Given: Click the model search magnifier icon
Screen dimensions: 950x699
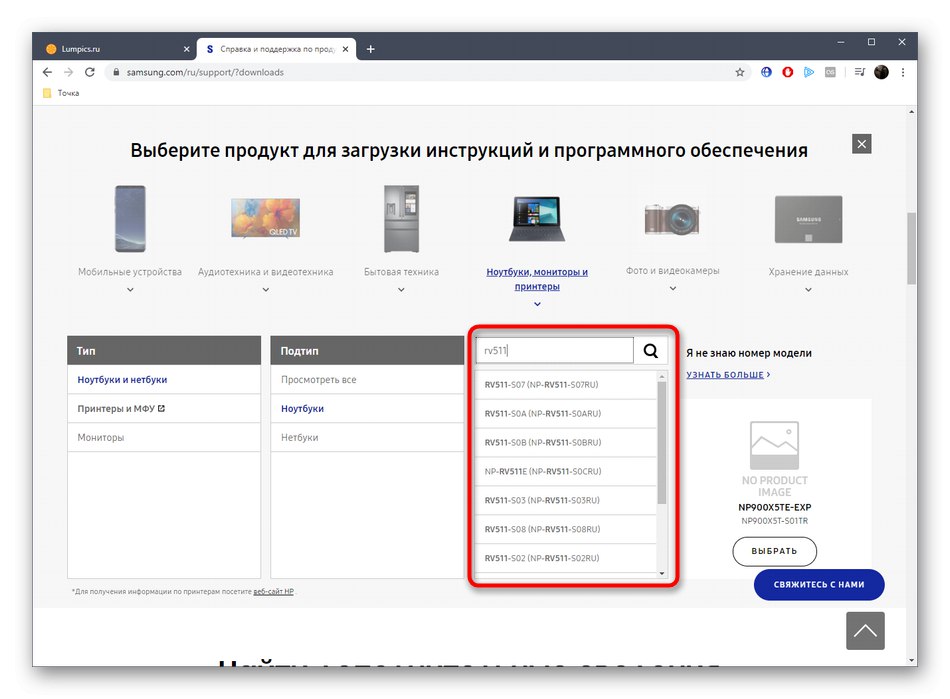Looking at the screenshot, I should [x=651, y=350].
